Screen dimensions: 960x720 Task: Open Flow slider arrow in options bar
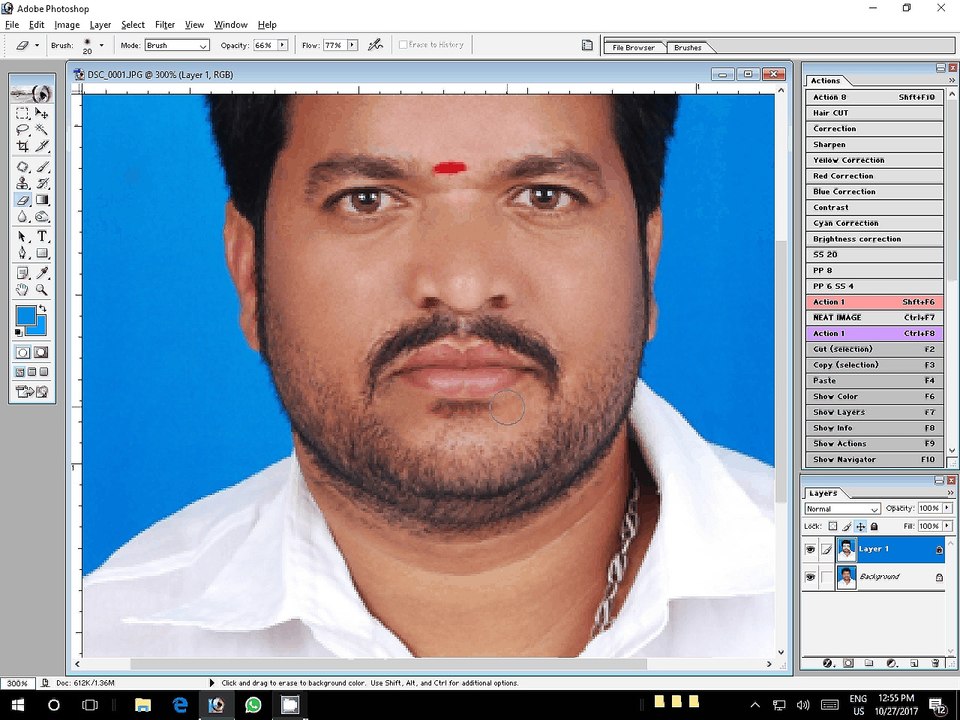tap(353, 45)
